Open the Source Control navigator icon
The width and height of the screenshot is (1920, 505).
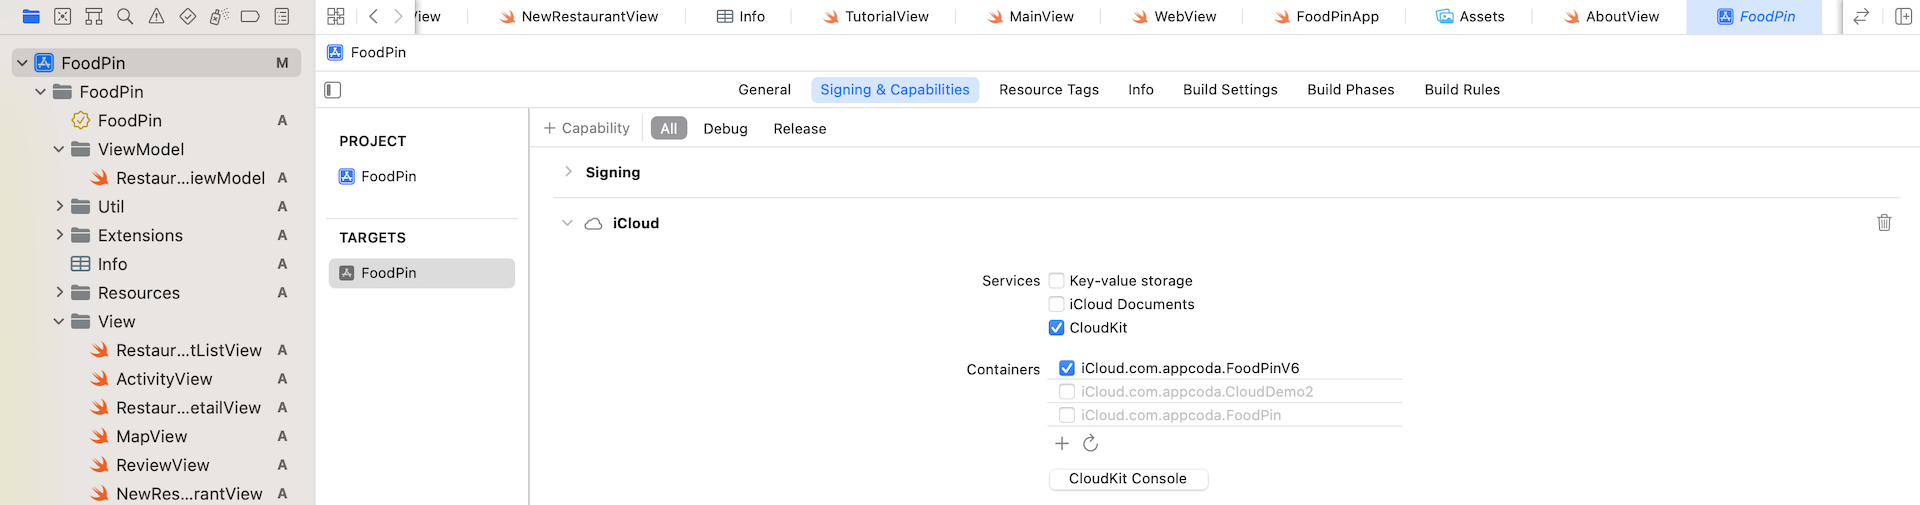[62, 16]
